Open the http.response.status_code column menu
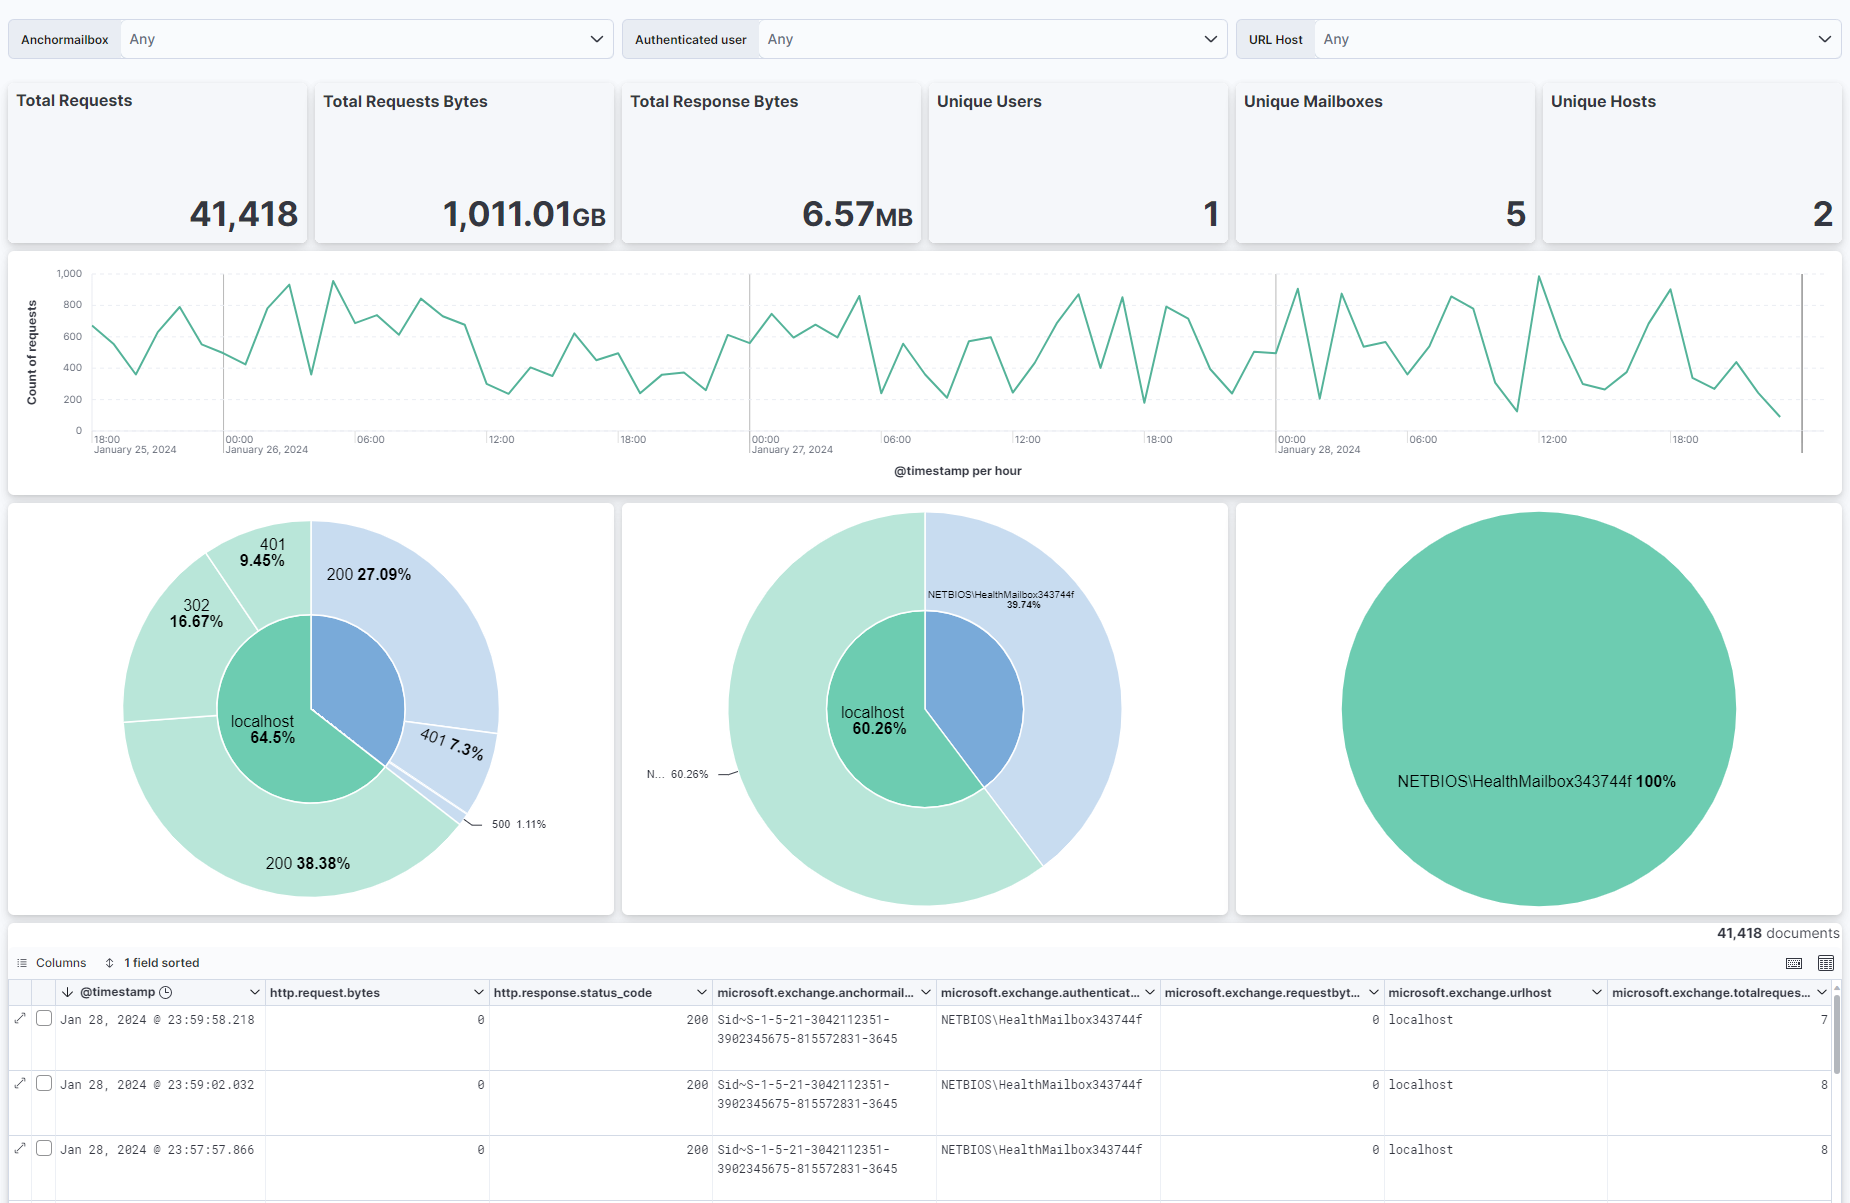The height and width of the screenshot is (1203, 1850). [x=700, y=992]
